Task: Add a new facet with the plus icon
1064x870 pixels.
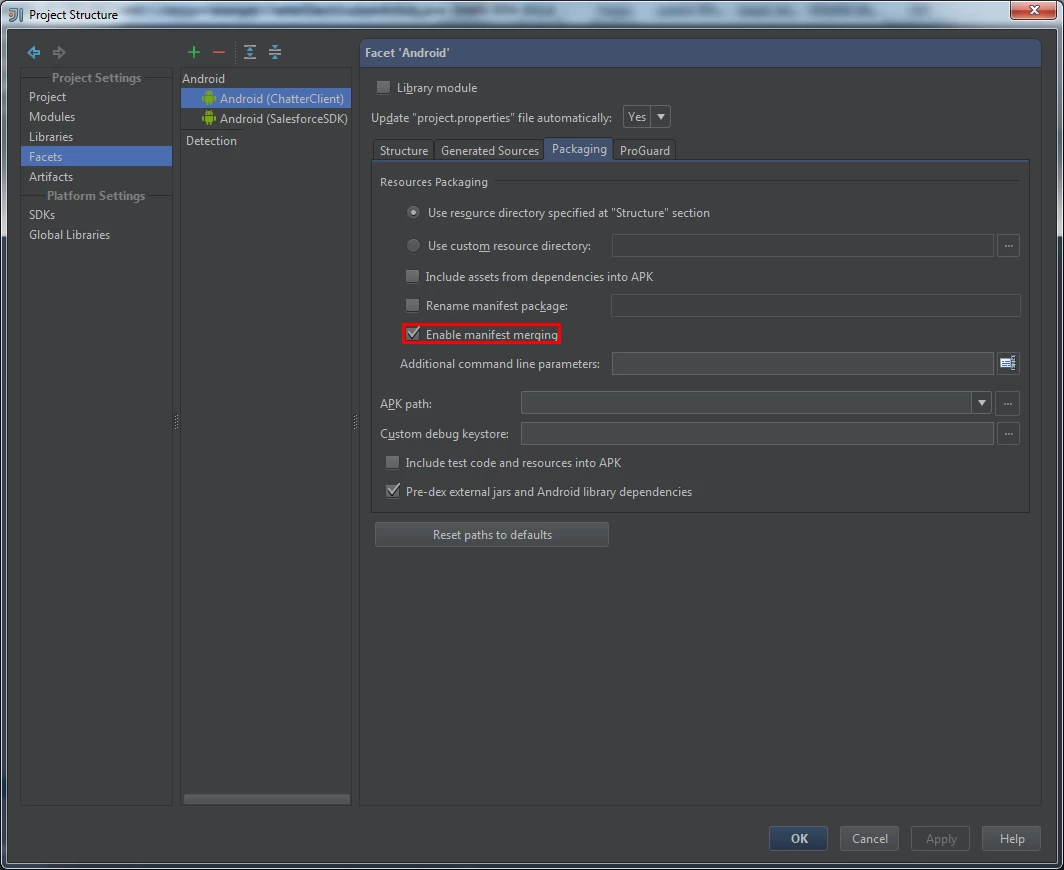Action: pos(193,52)
